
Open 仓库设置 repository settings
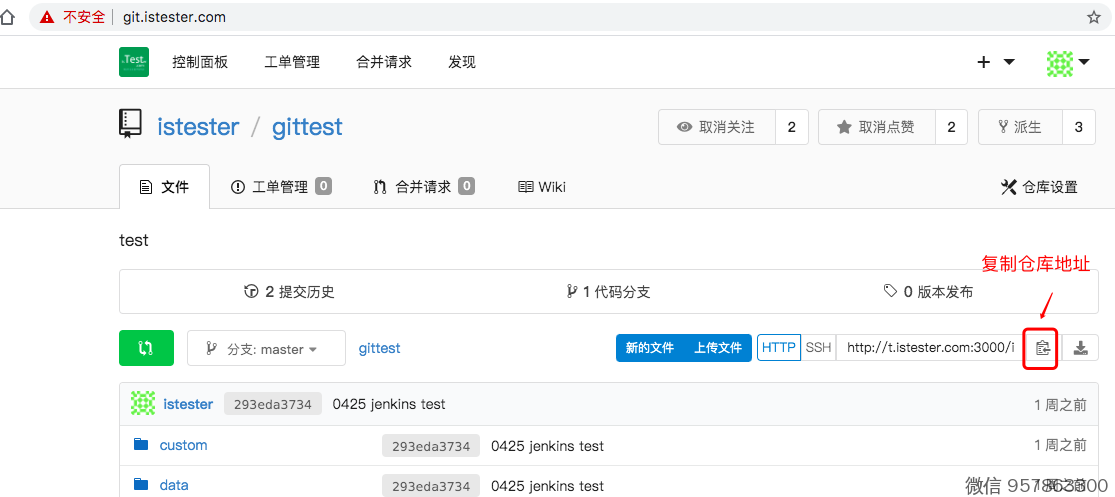coord(1039,187)
